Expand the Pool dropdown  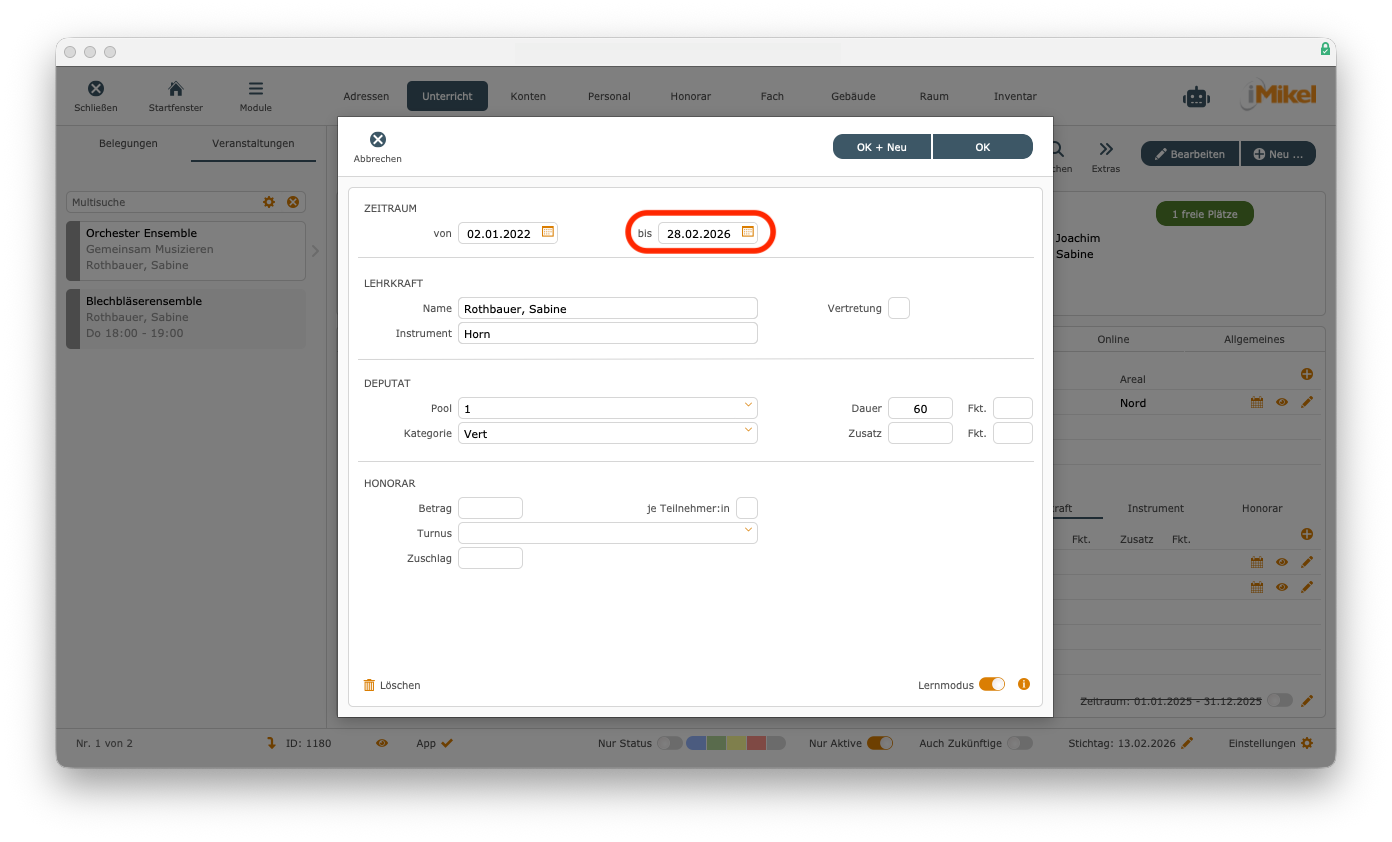pos(748,406)
